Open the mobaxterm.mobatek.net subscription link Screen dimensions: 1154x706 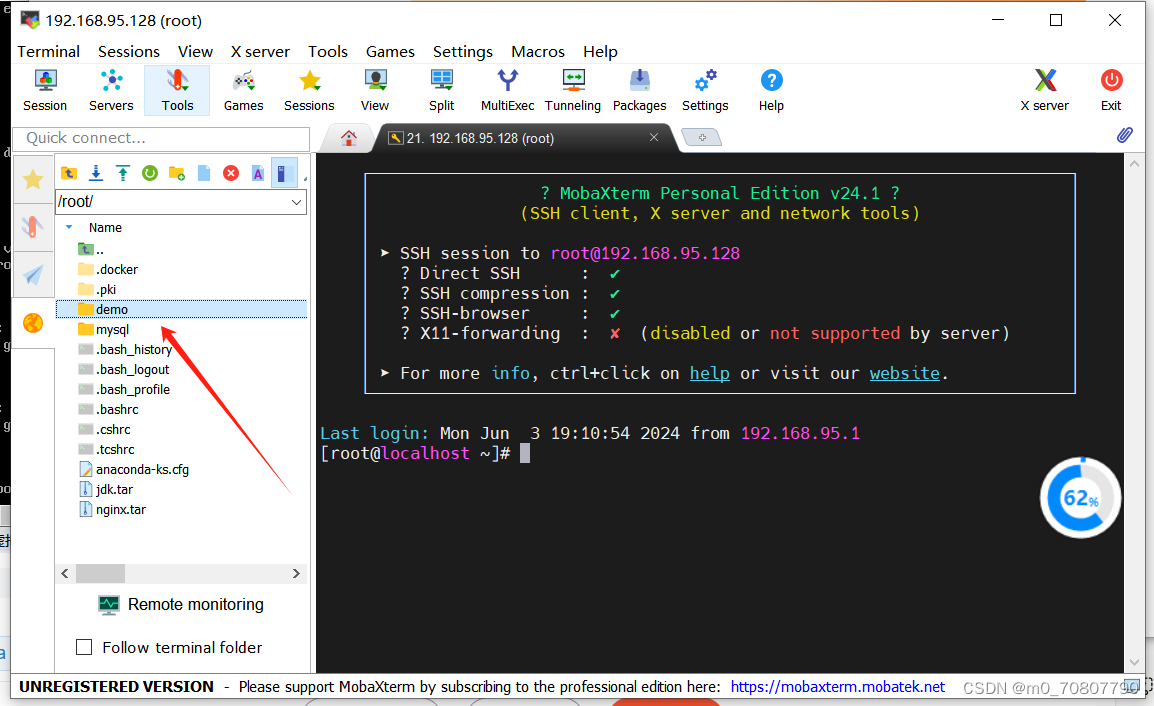838,686
